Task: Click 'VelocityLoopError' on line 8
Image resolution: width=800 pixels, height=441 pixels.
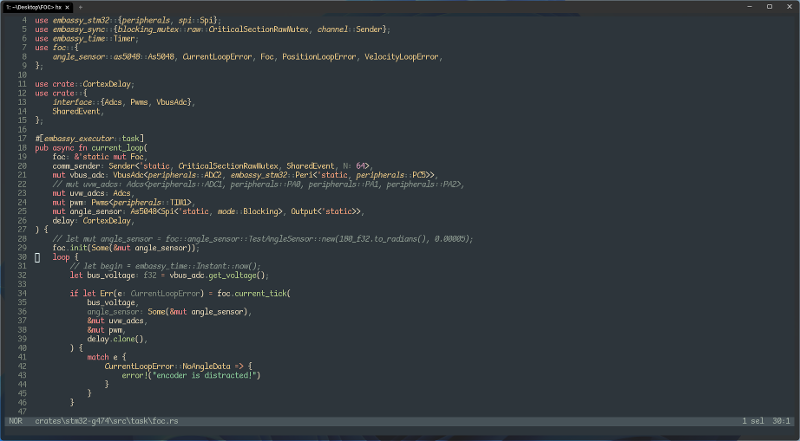Action: click(x=401, y=57)
